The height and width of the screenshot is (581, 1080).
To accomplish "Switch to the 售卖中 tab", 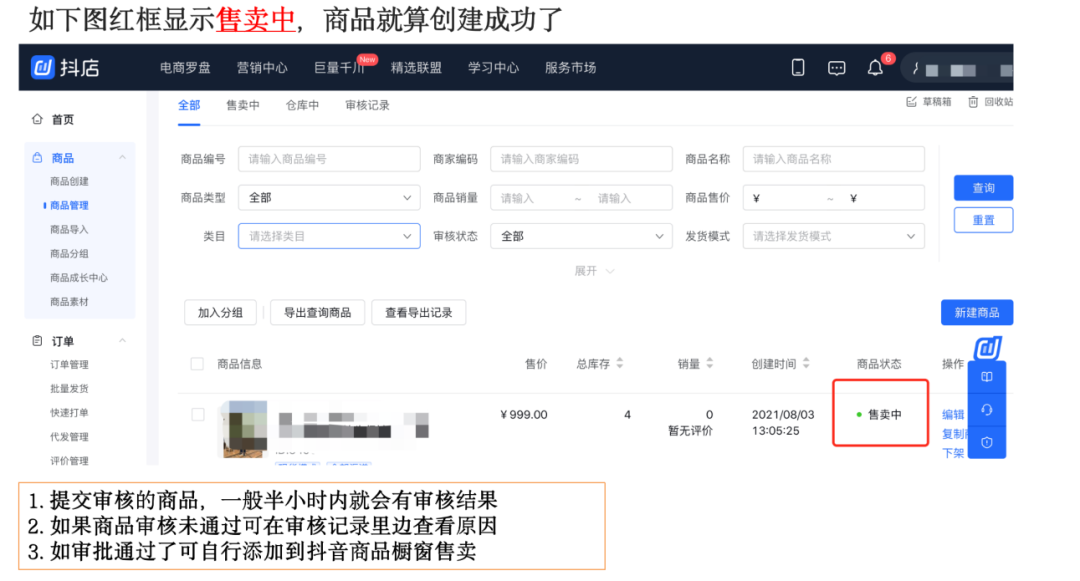I will click(242, 104).
